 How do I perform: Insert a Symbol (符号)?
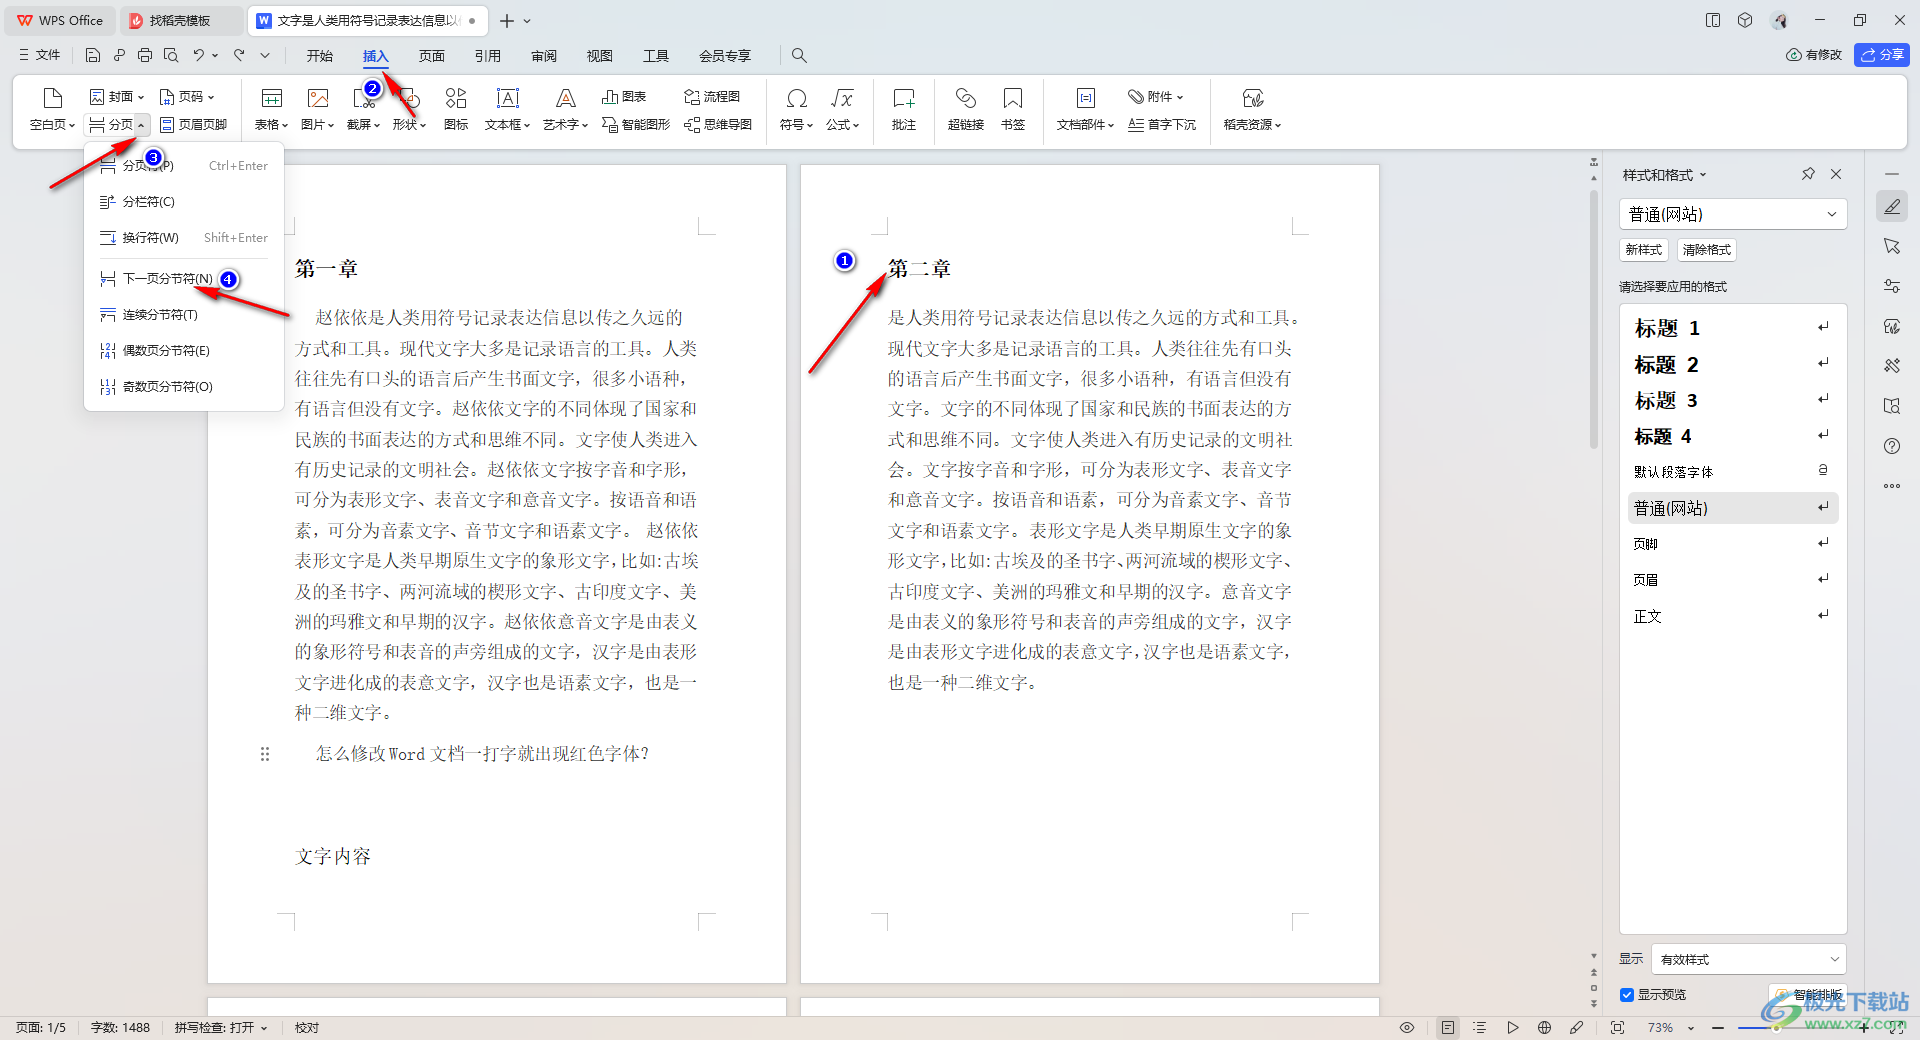click(796, 109)
